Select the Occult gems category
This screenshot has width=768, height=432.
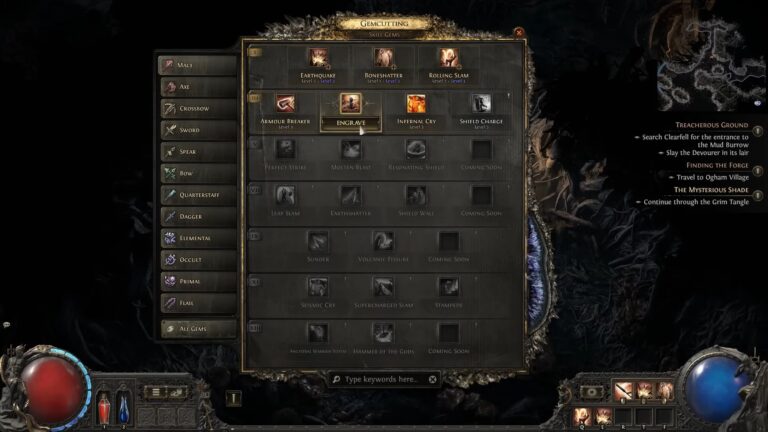click(x=198, y=260)
